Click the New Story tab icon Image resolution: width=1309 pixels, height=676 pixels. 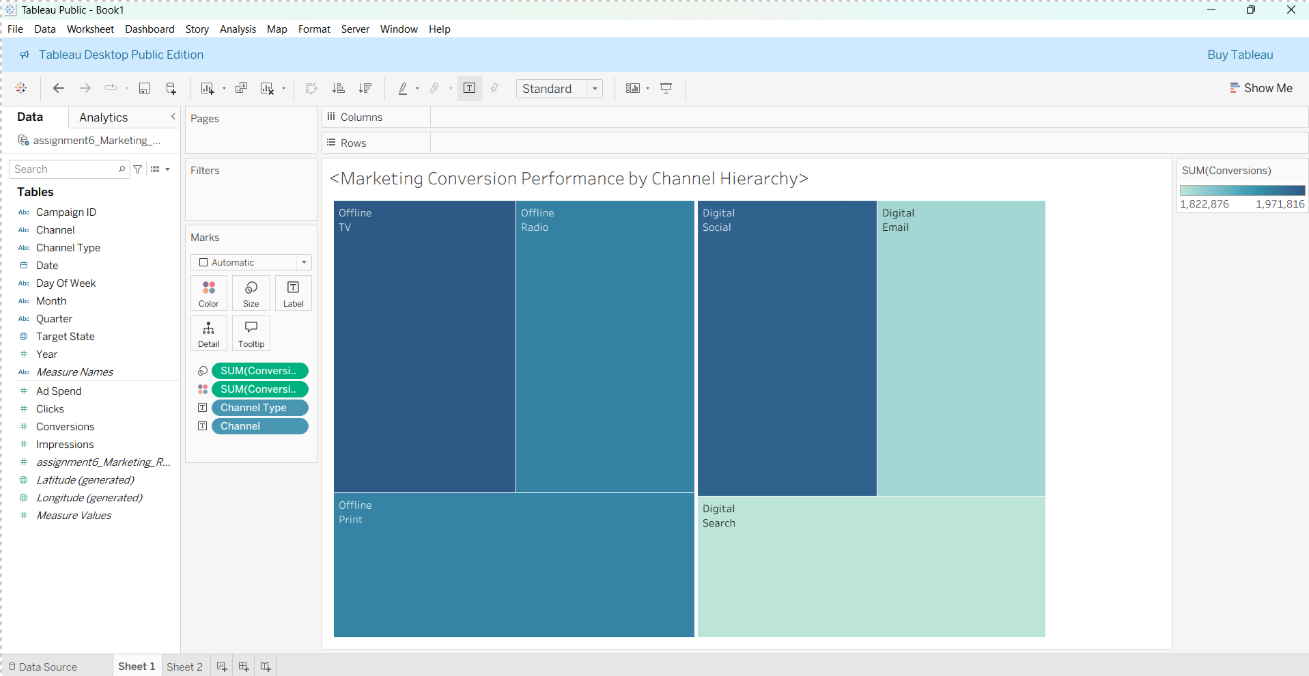pos(266,666)
